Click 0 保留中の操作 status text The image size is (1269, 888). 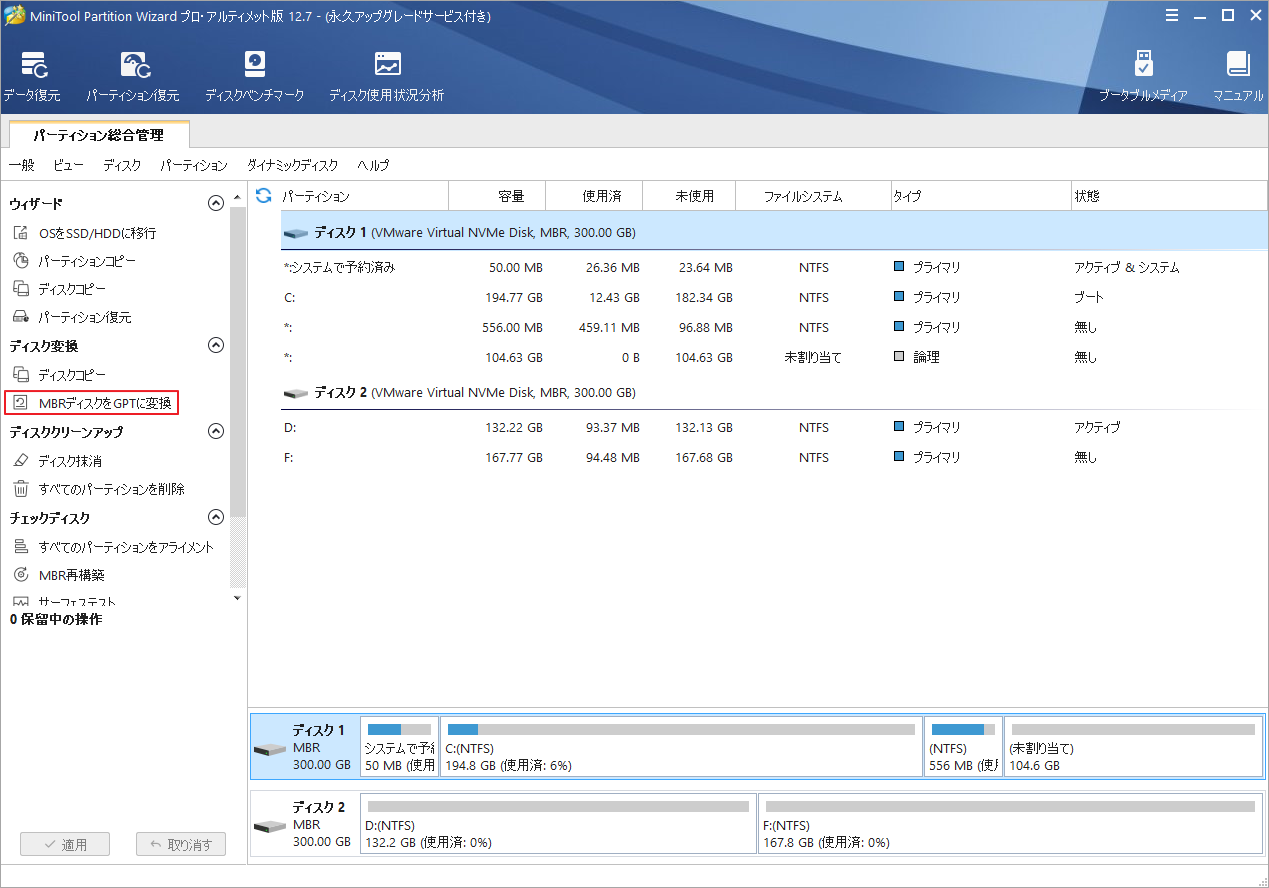[56, 619]
